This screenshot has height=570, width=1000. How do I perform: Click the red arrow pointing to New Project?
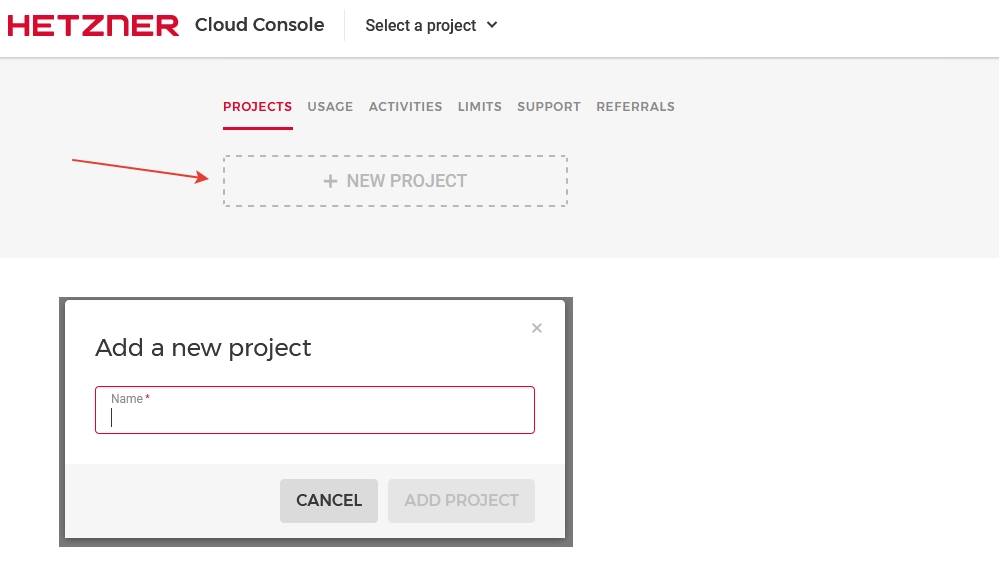pos(140,169)
